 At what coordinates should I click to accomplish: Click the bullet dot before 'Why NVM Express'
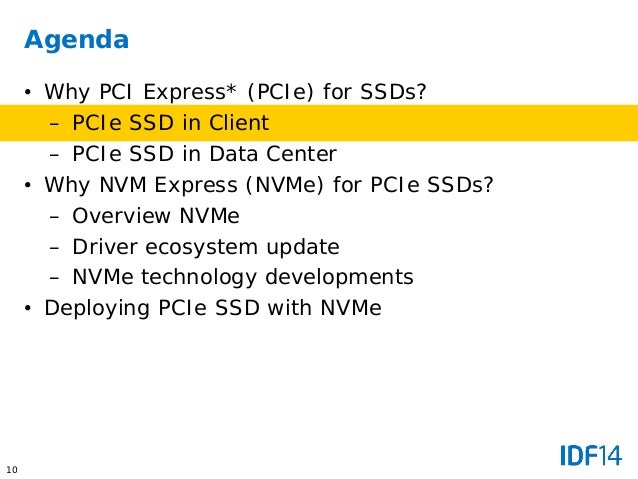[28, 185]
